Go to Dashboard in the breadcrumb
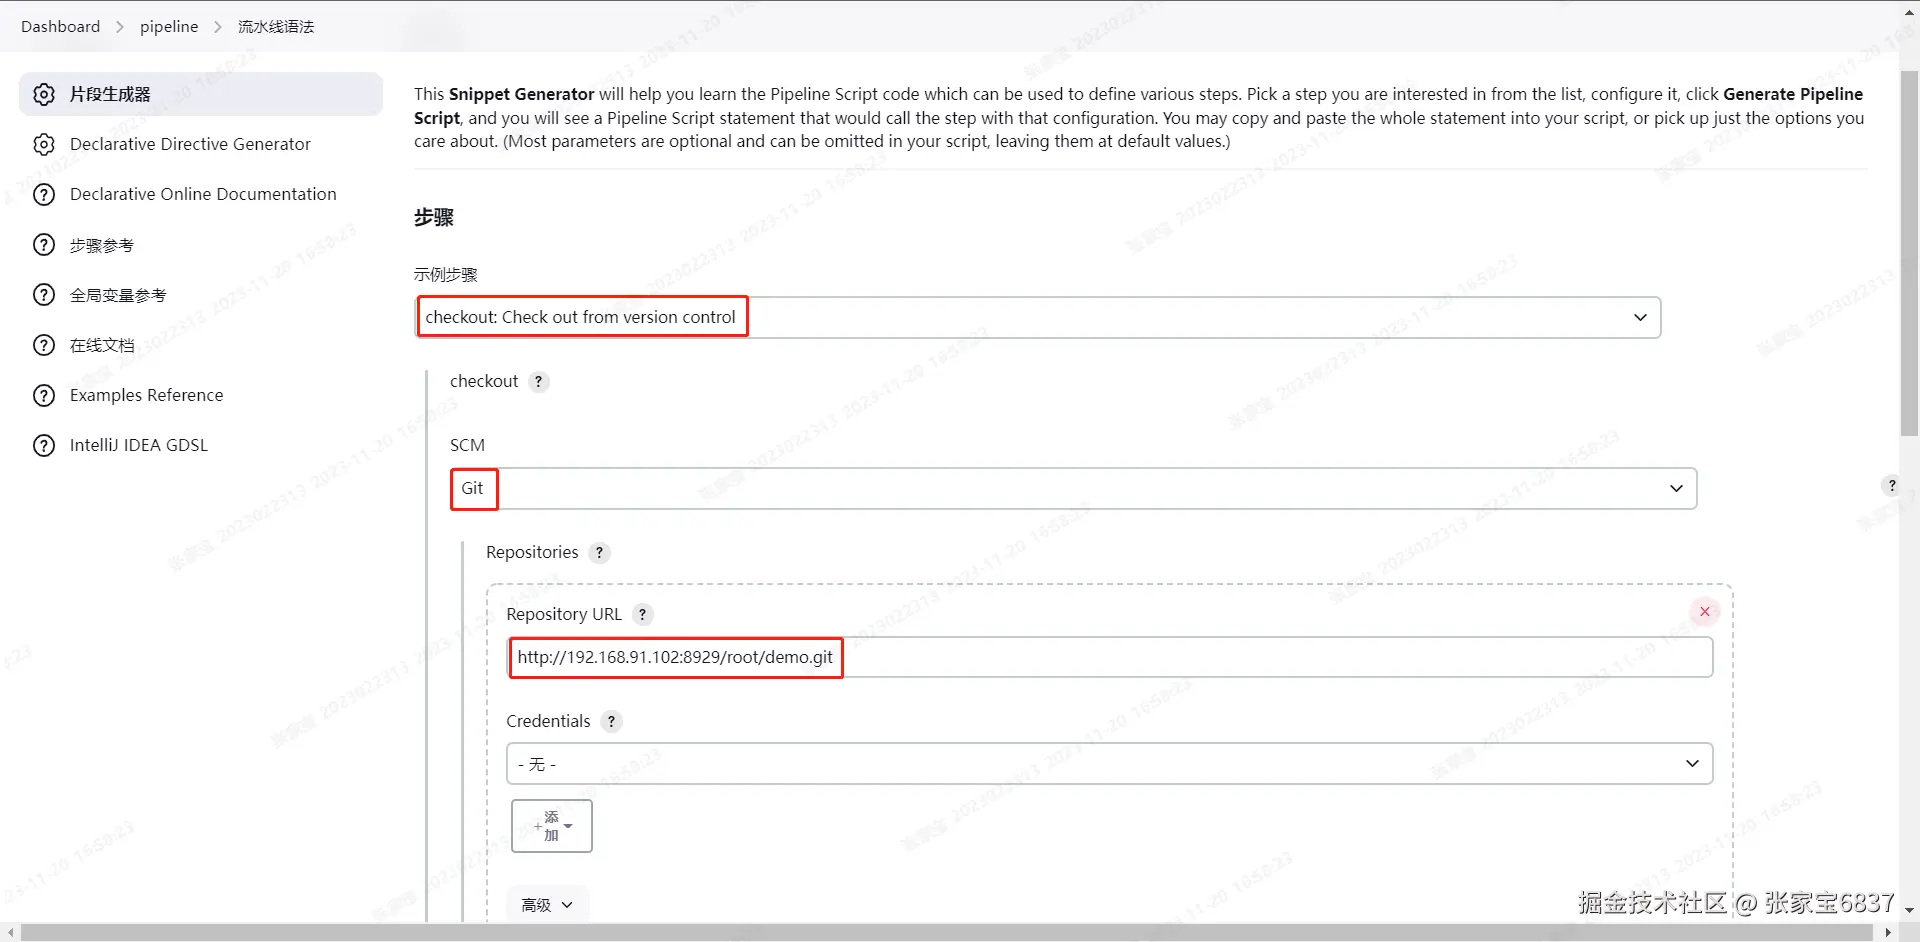Image resolution: width=1920 pixels, height=942 pixels. coord(60,26)
